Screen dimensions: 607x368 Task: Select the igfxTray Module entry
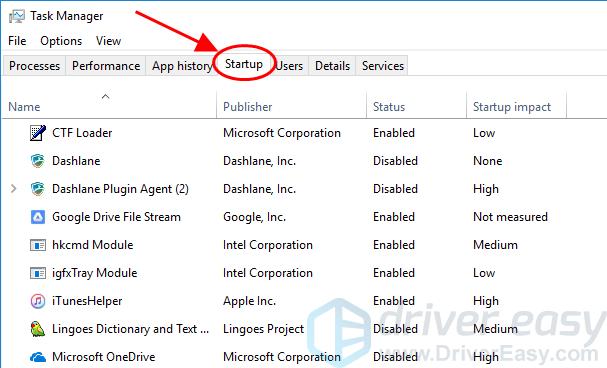coord(94,273)
